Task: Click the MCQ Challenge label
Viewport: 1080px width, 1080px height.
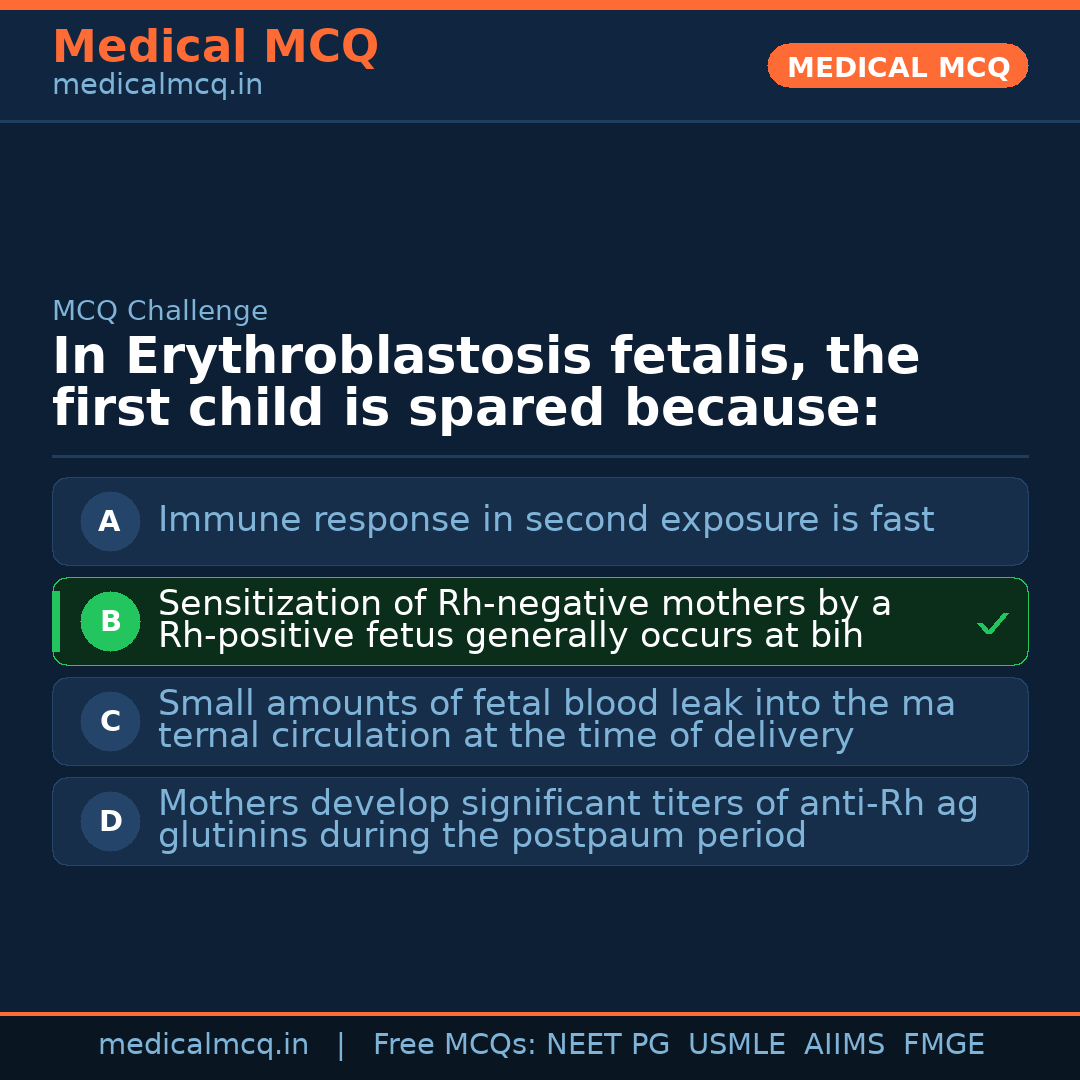Action: click(160, 311)
